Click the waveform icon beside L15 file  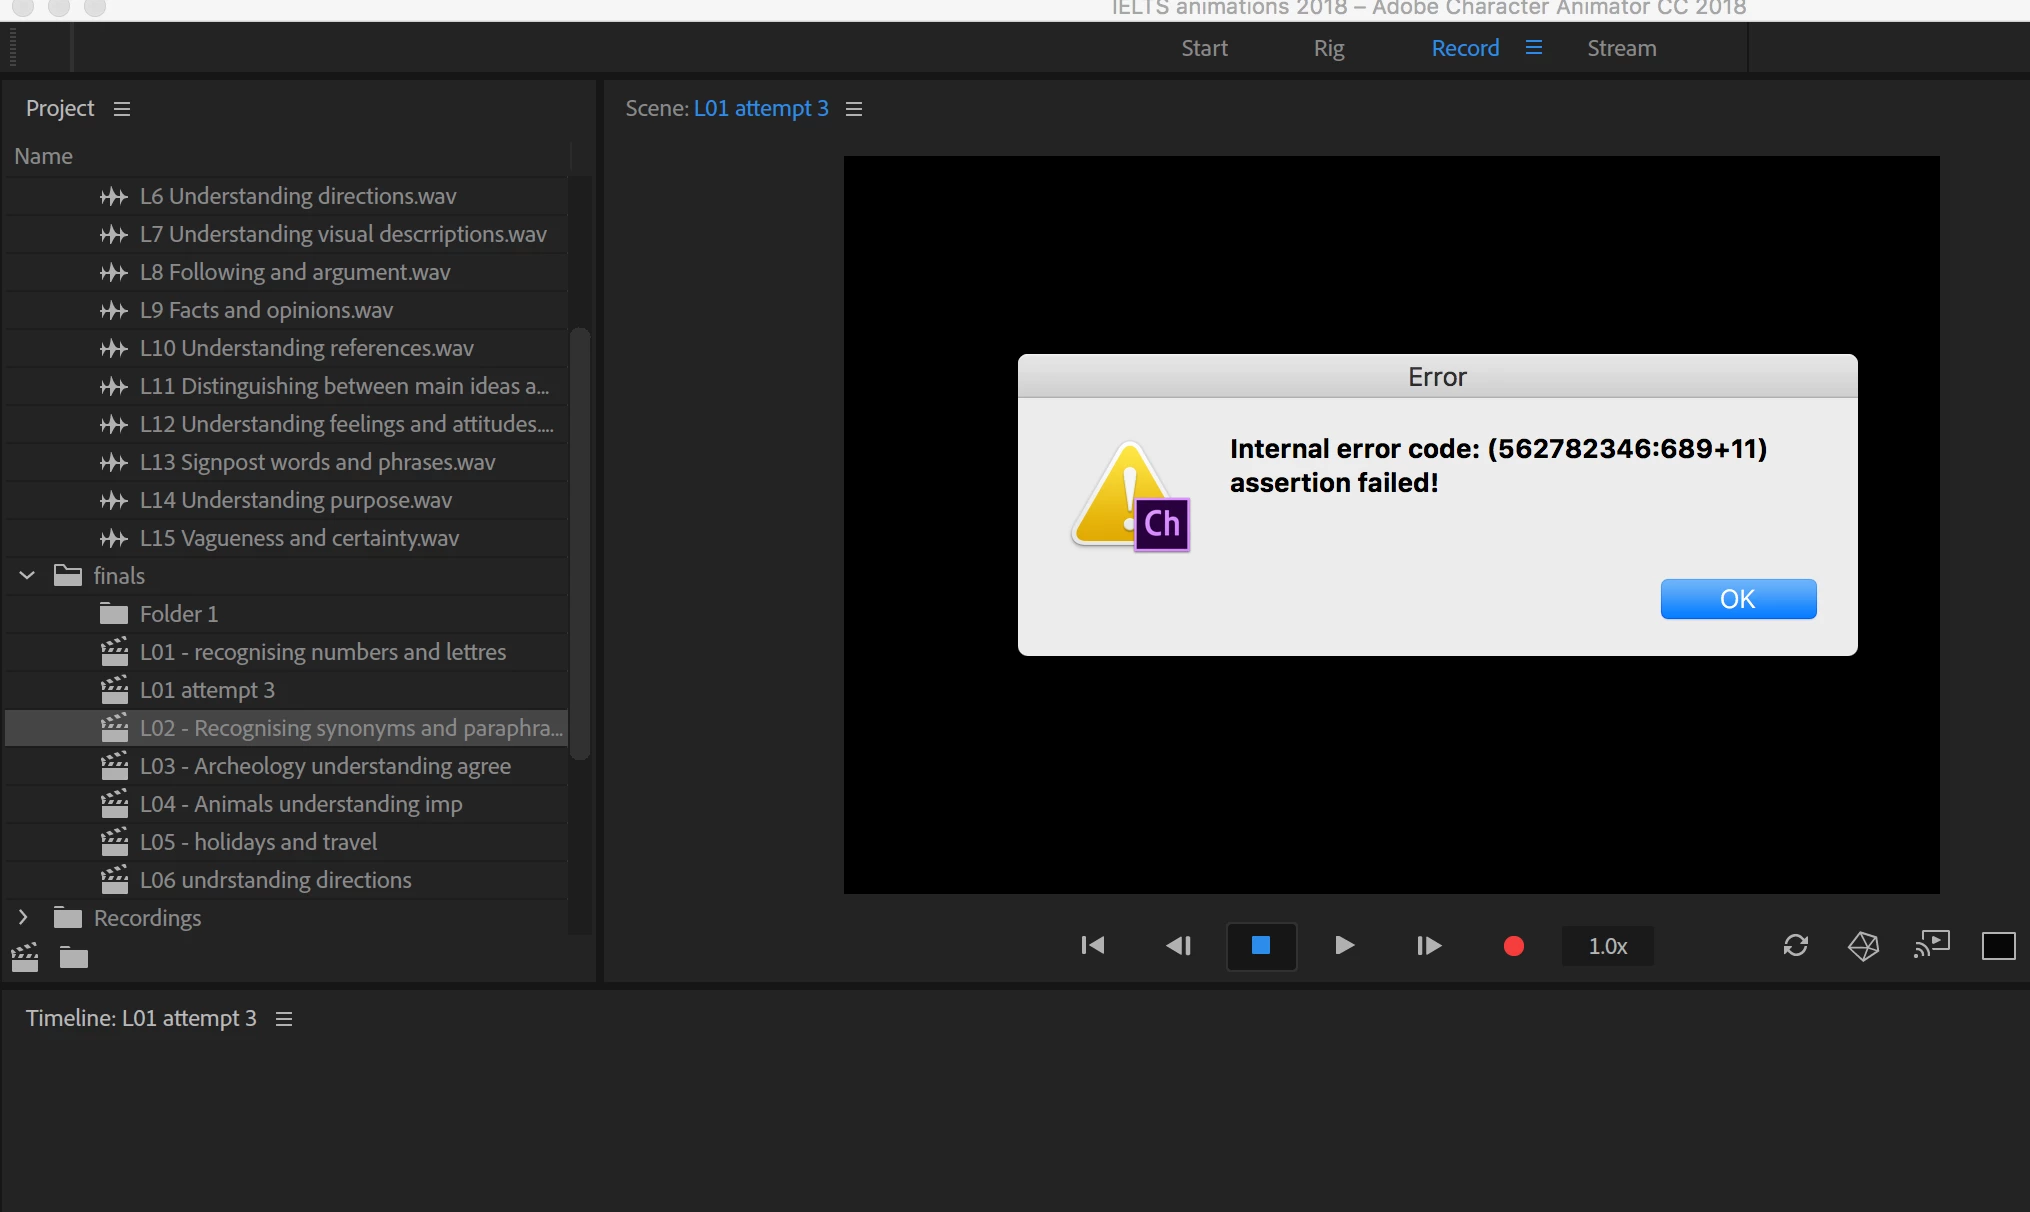[114, 538]
